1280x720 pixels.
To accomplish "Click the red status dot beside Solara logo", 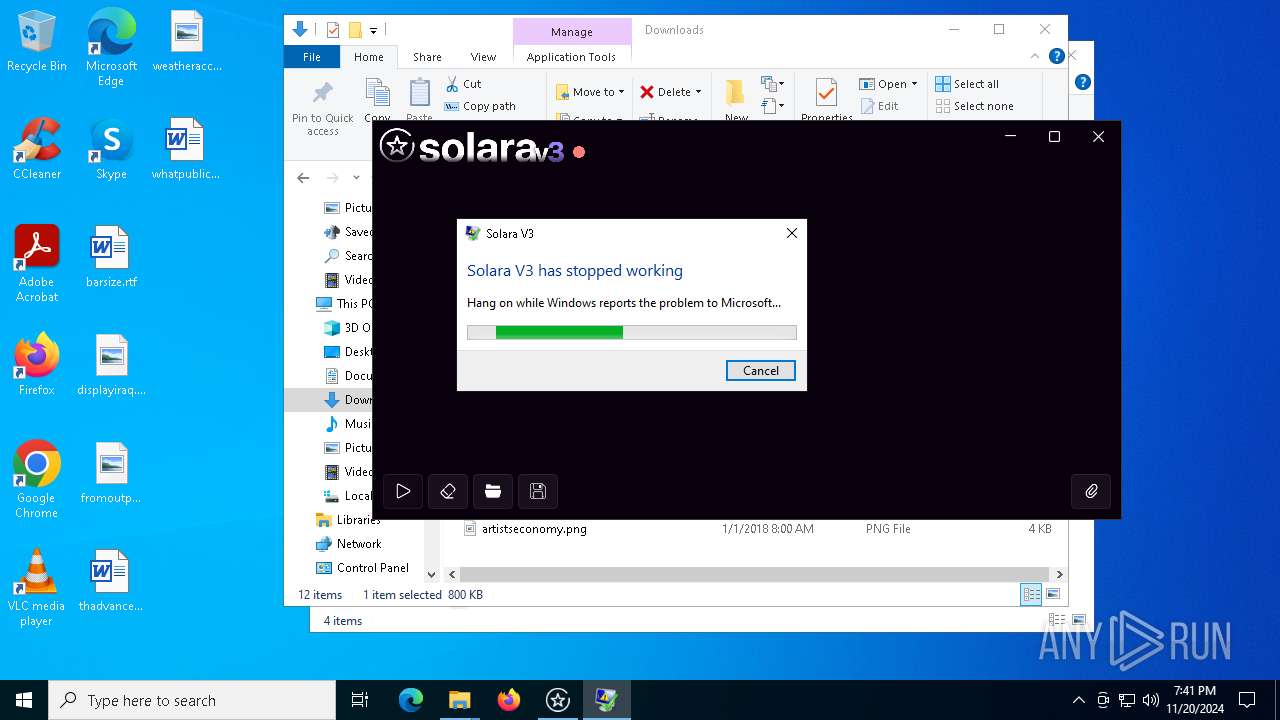I will pos(578,152).
